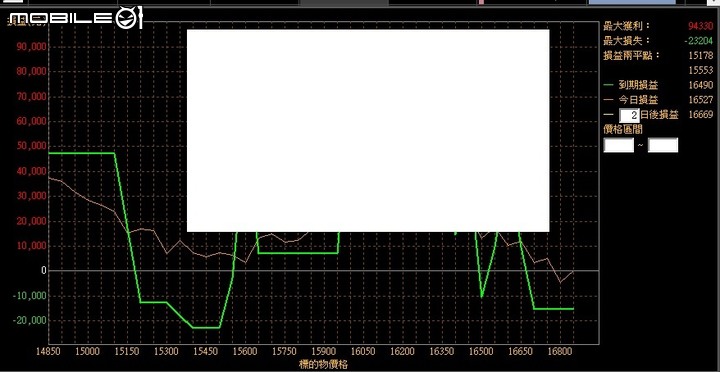
Task: Select the 今日損益 legend label
Action: point(638,100)
